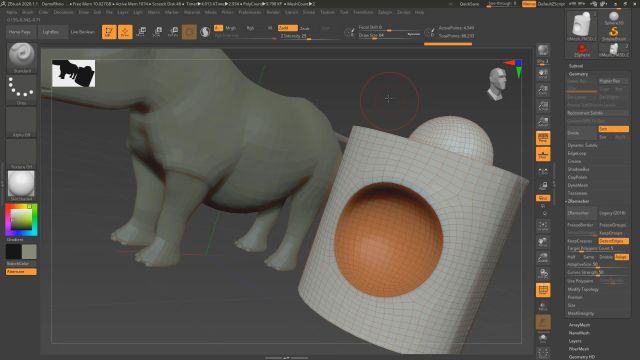Pick a color in the color picker square
The height and width of the screenshot is (360, 640).
pos(21,220)
